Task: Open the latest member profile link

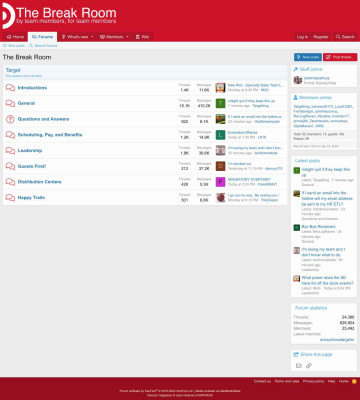Action: 337,340
